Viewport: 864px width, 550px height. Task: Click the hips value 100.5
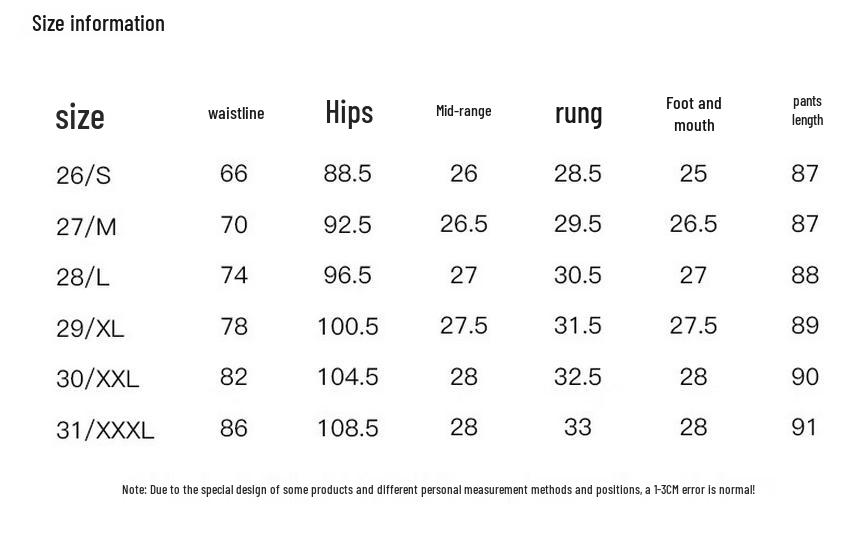(348, 326)
